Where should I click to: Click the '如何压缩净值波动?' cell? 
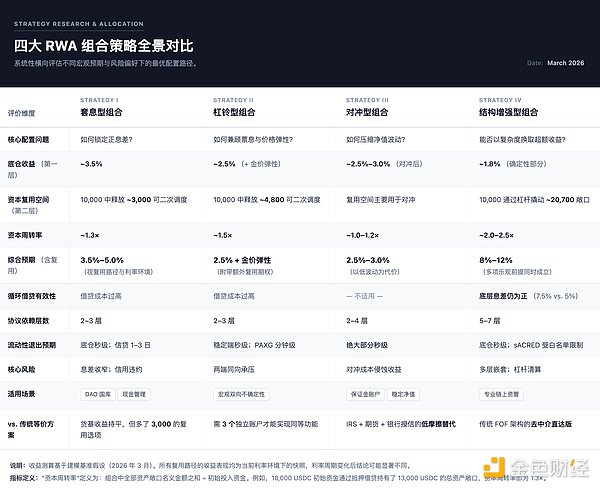(x=375, y=140)
